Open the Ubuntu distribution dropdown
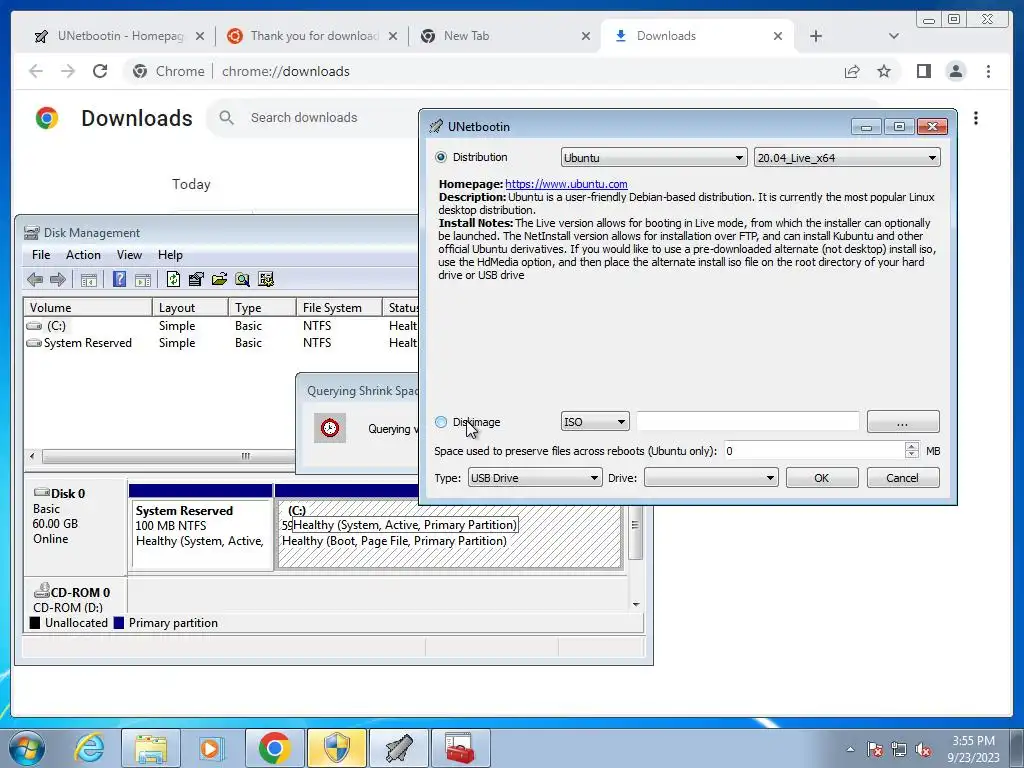 click(x=654, y=157)
